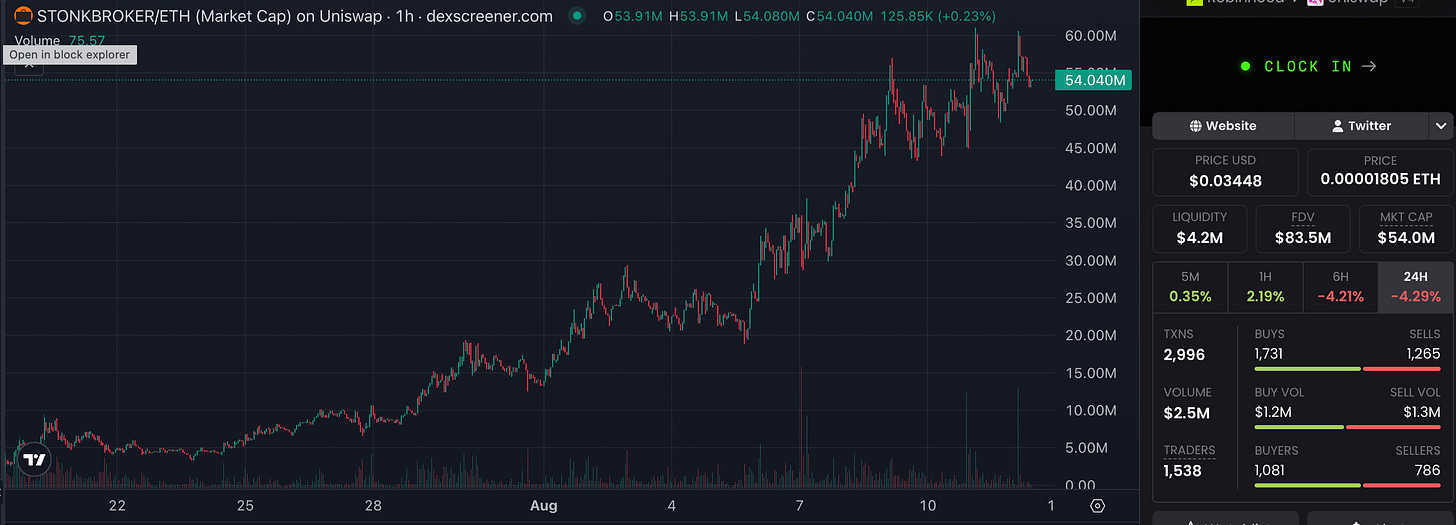Click the FDV $83.5M box
Viewport: 1456px width, 525px height.
[1302, 228]
